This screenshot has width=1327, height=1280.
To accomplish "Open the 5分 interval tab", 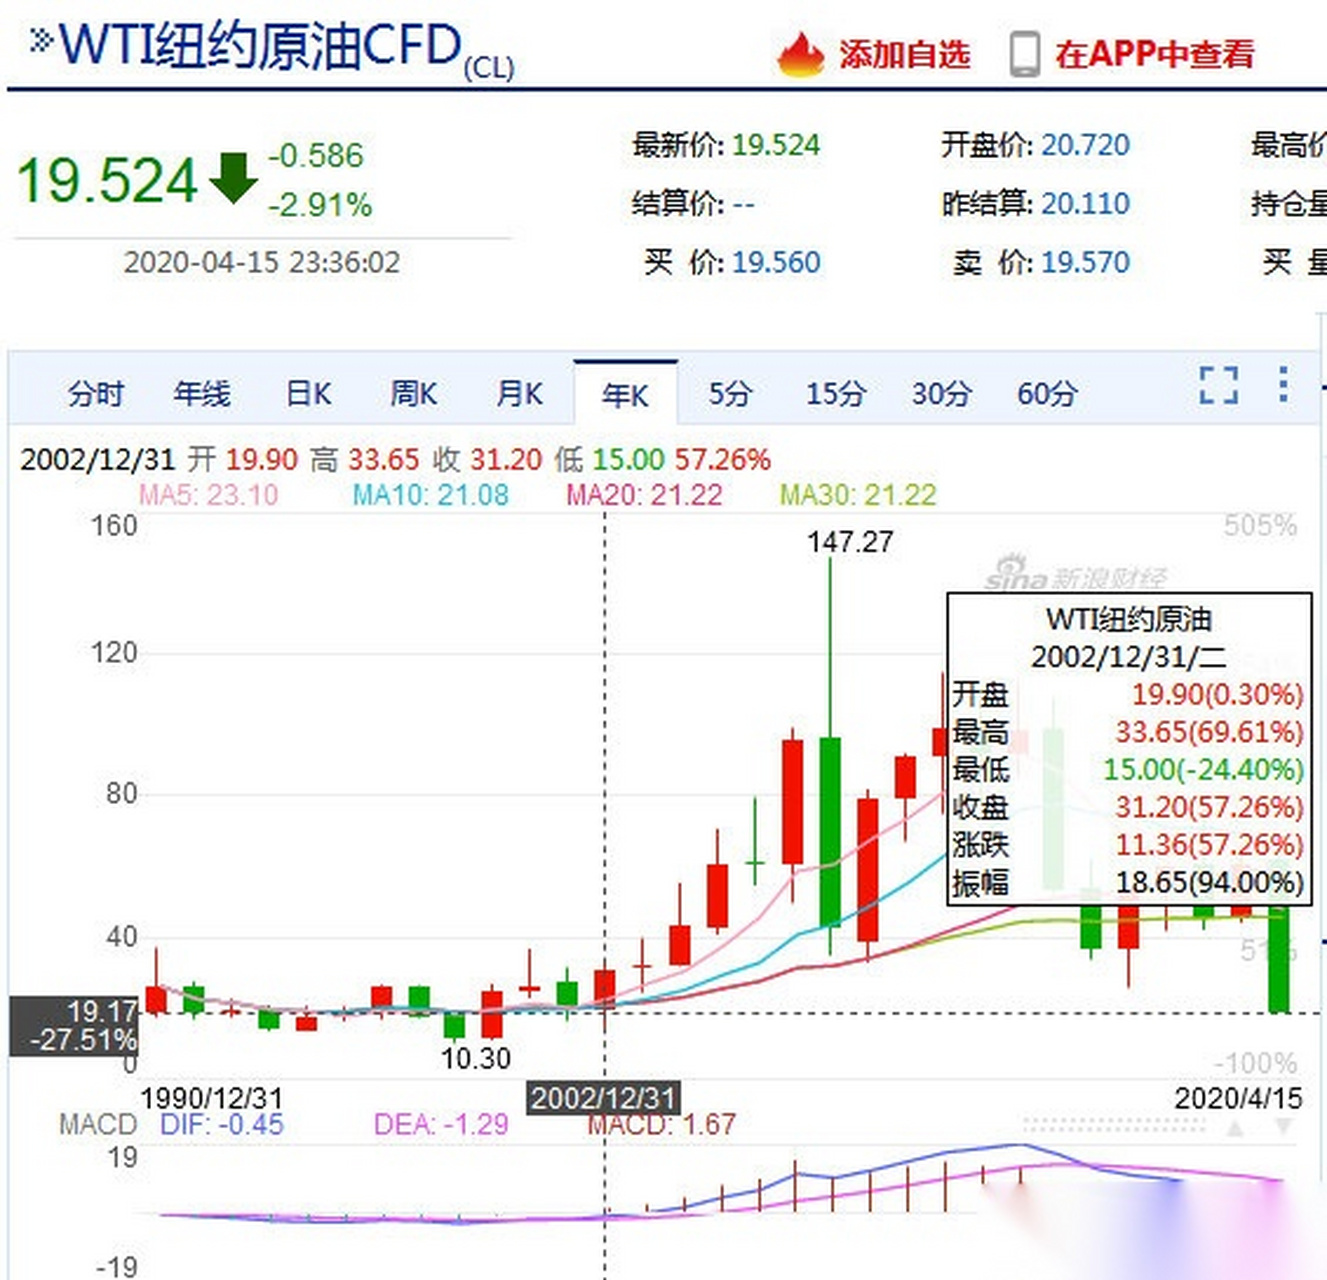I will pos(730,394).
